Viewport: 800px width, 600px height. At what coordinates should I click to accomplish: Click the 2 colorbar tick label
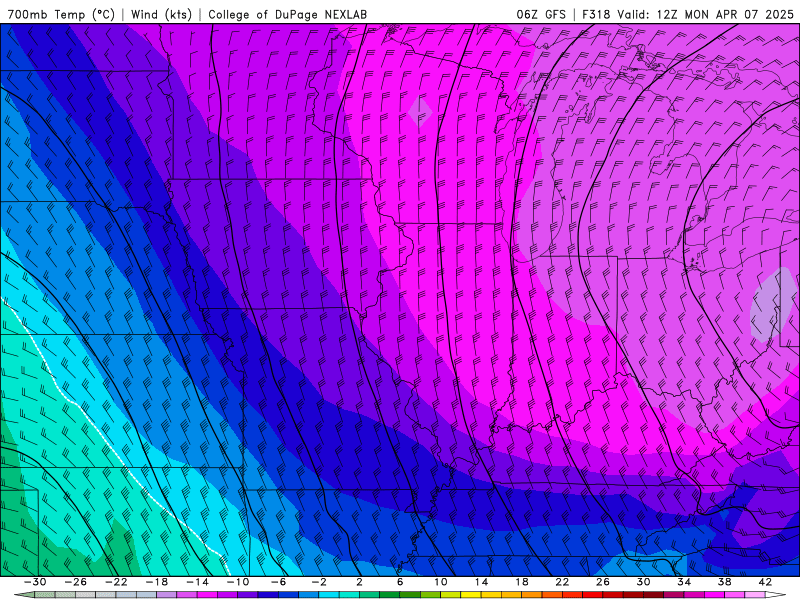point(359,582)
